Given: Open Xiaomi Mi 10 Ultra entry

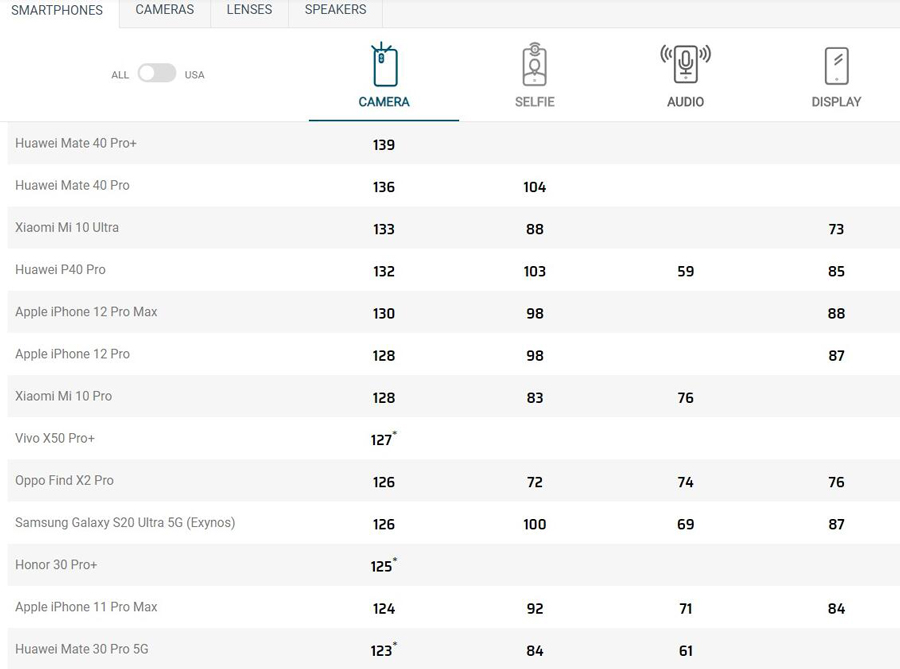Looking at the screenshot, I should click(67, 228).
